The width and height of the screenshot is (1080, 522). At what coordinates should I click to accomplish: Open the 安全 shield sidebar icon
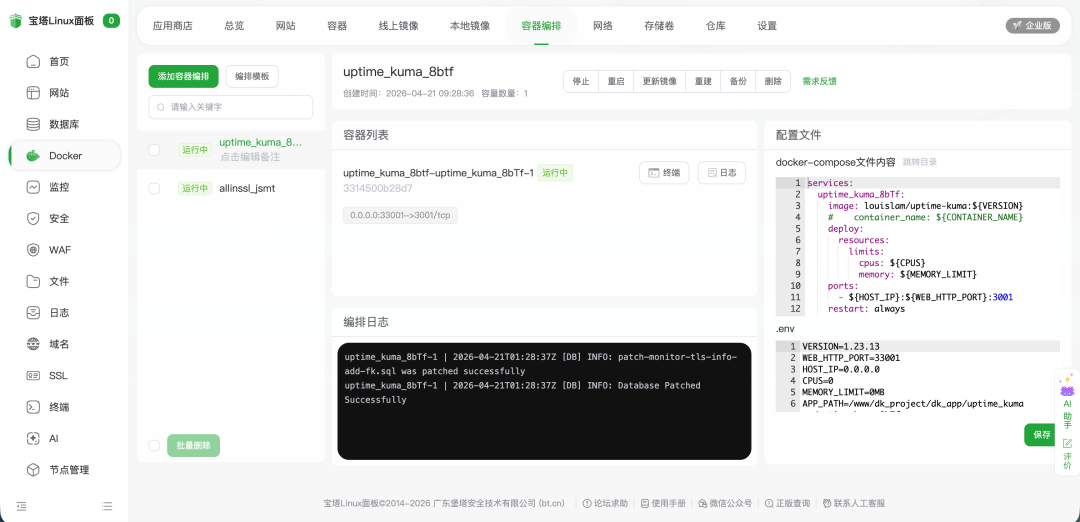(x=33, y=219)
